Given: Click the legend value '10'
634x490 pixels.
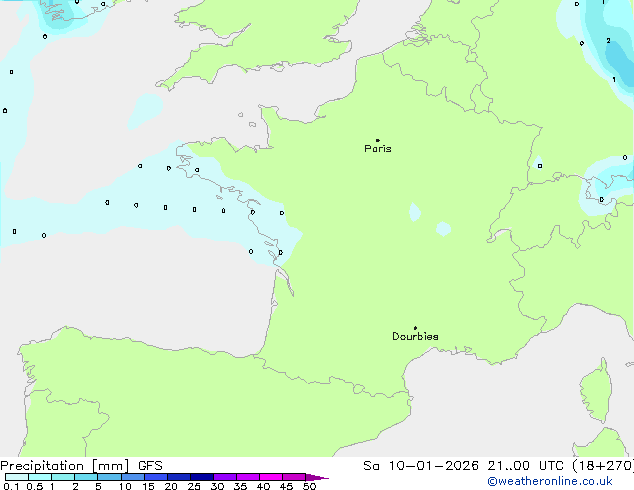Looking at the screenshot, I should [125, 486].
